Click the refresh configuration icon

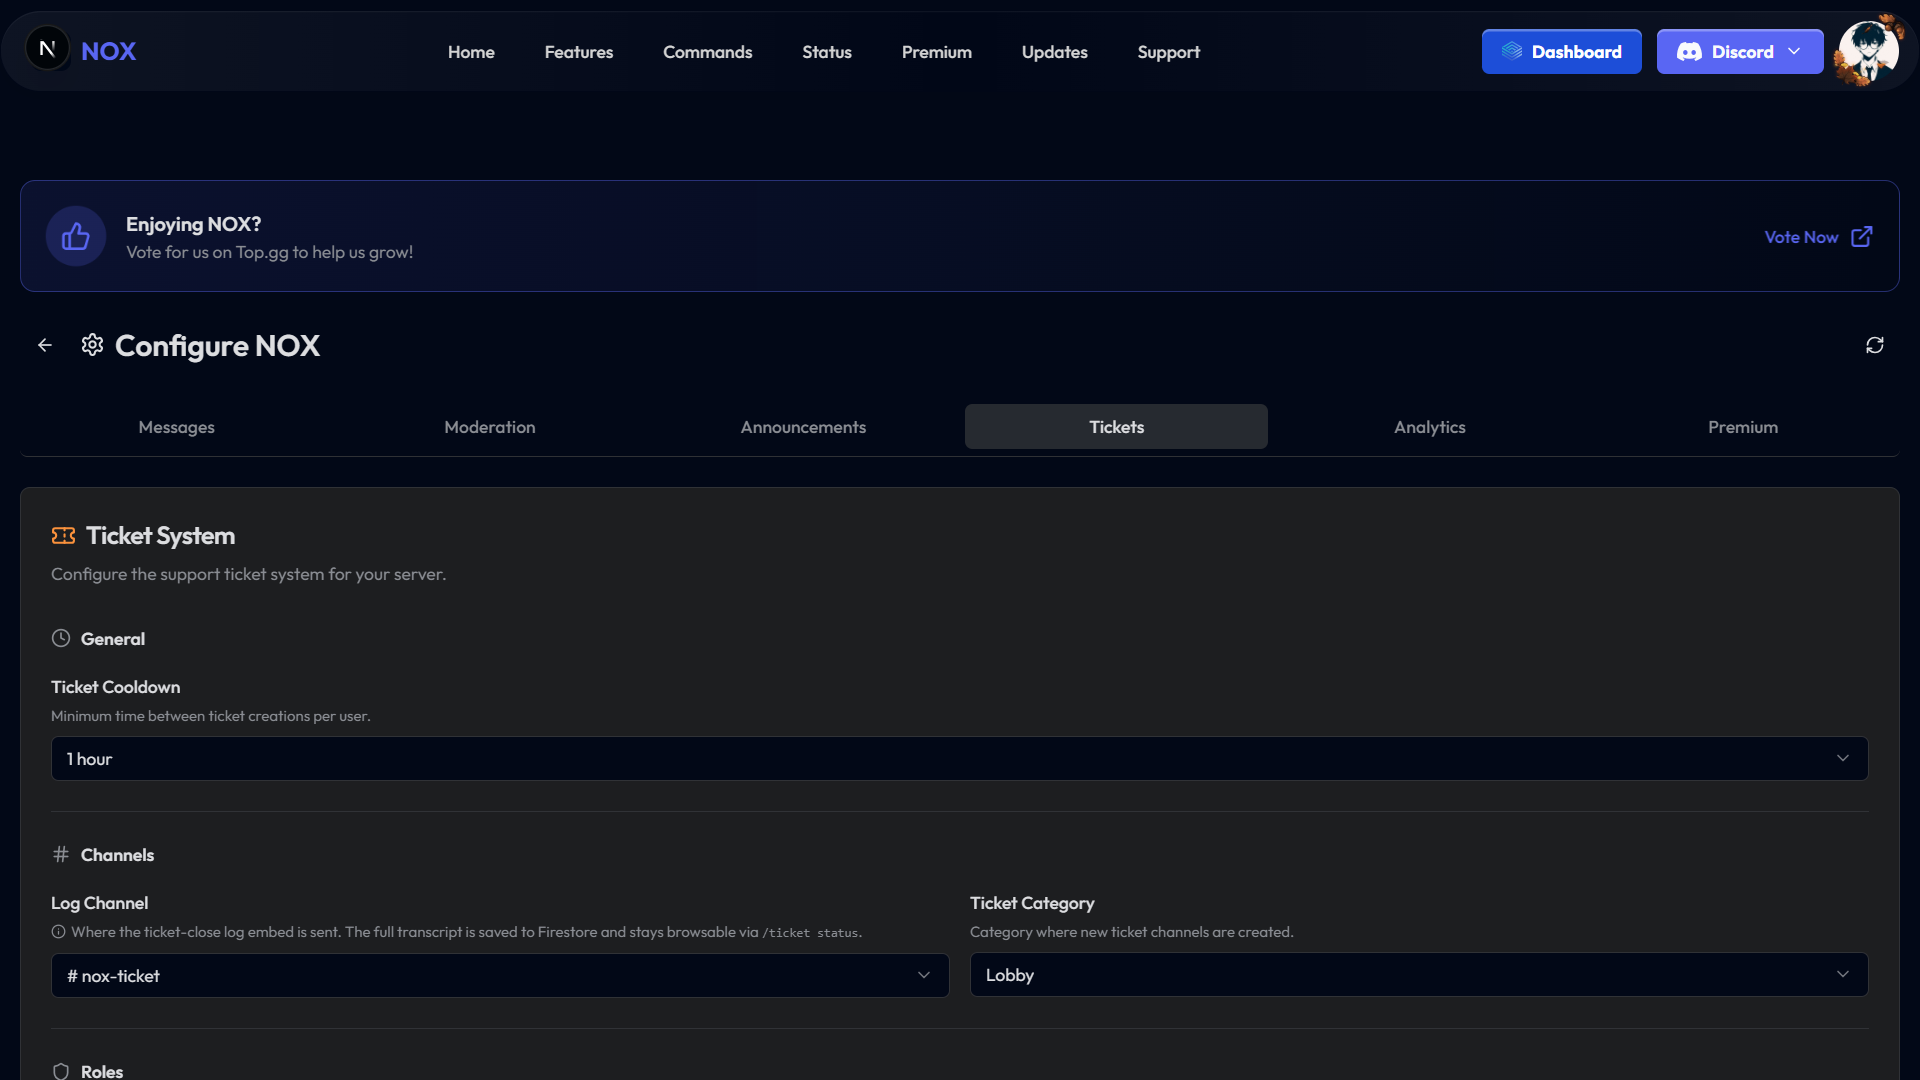pos(1875,345)
